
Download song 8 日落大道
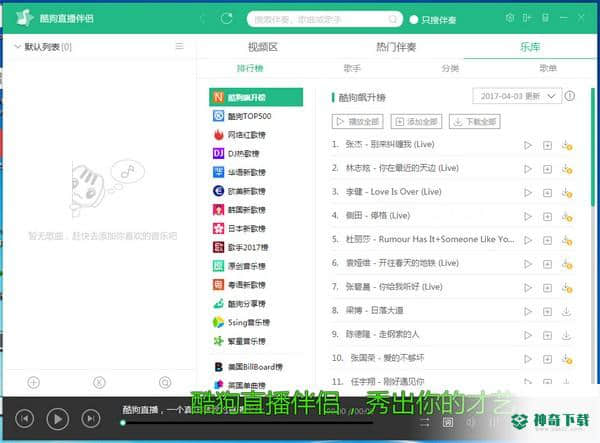pos(566,312)
